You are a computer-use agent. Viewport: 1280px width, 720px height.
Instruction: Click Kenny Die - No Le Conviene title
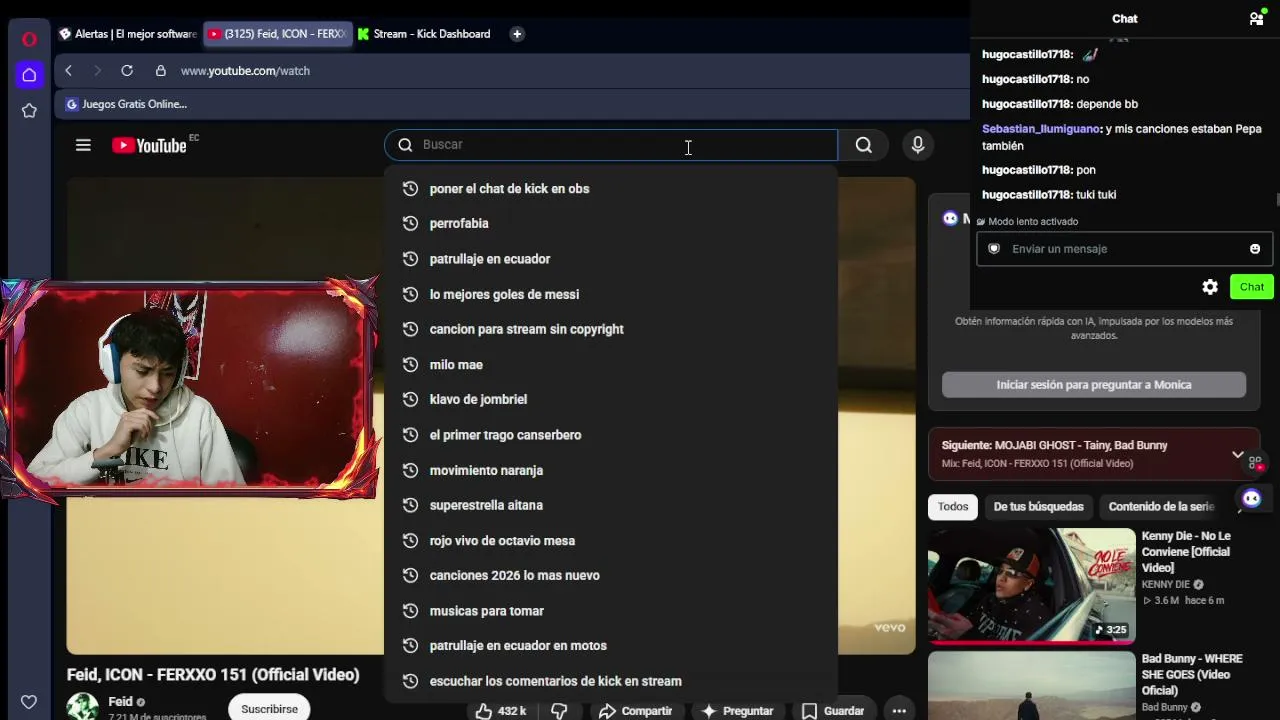click(1187, 552)
